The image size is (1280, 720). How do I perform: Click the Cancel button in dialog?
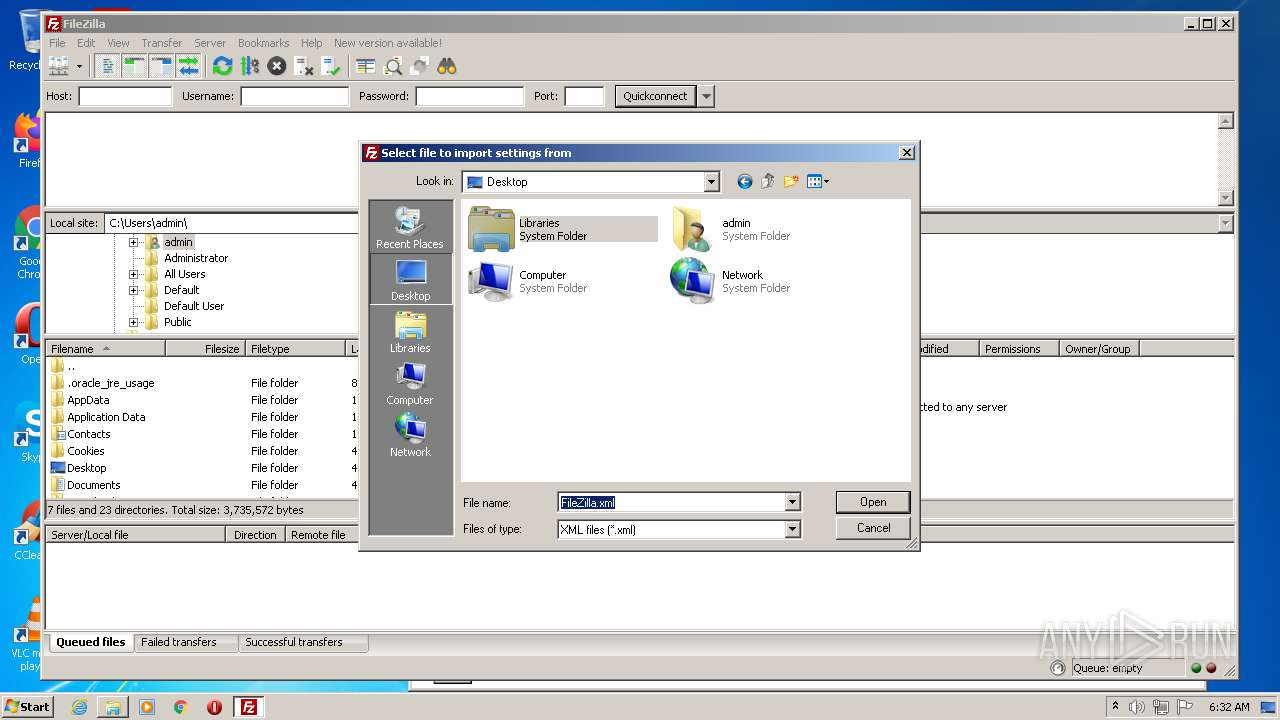(873, 528)
